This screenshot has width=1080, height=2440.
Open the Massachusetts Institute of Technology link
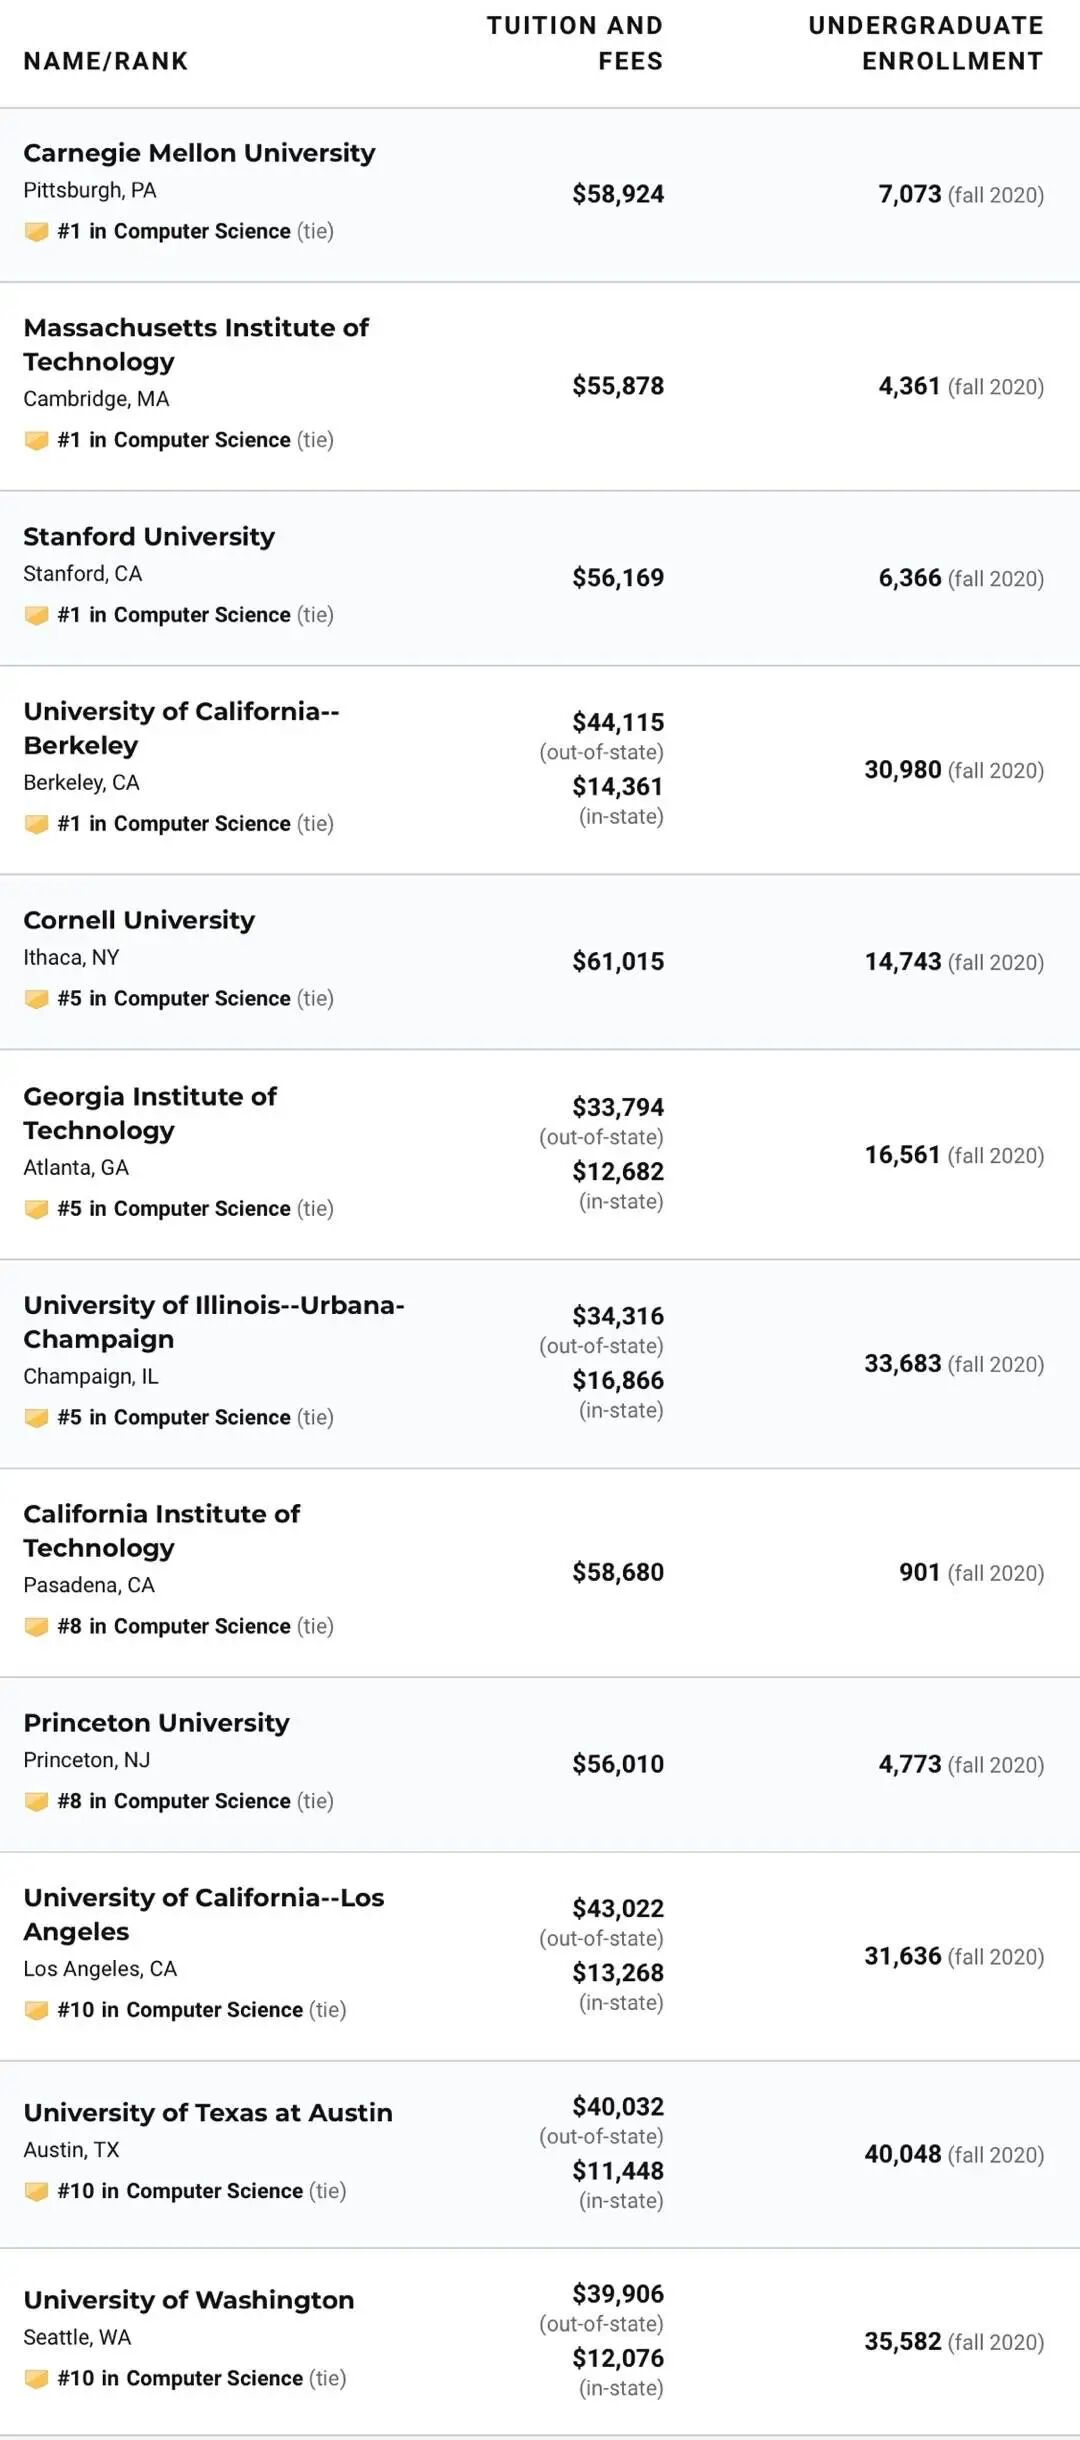(x=196, y=344)
